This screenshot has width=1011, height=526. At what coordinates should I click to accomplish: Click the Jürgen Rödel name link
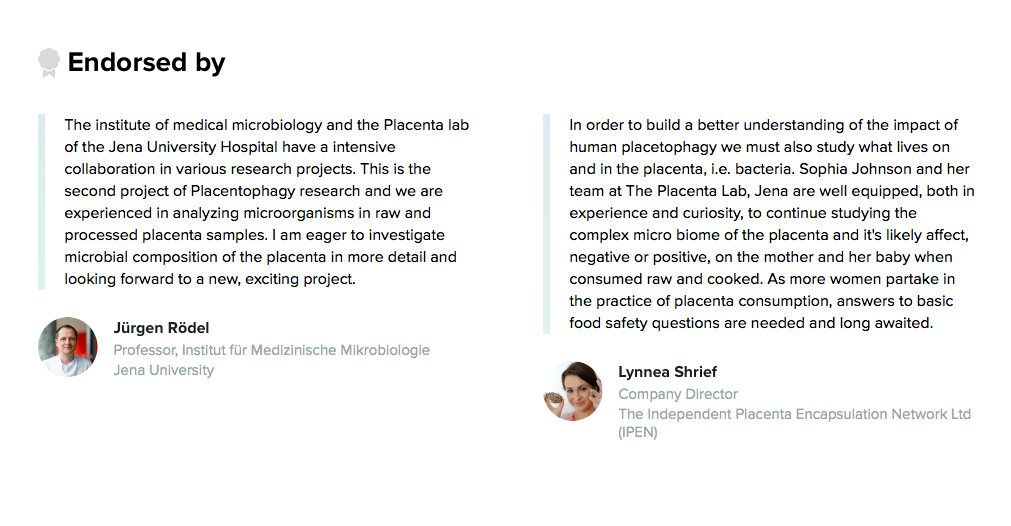tap(161, 328)
